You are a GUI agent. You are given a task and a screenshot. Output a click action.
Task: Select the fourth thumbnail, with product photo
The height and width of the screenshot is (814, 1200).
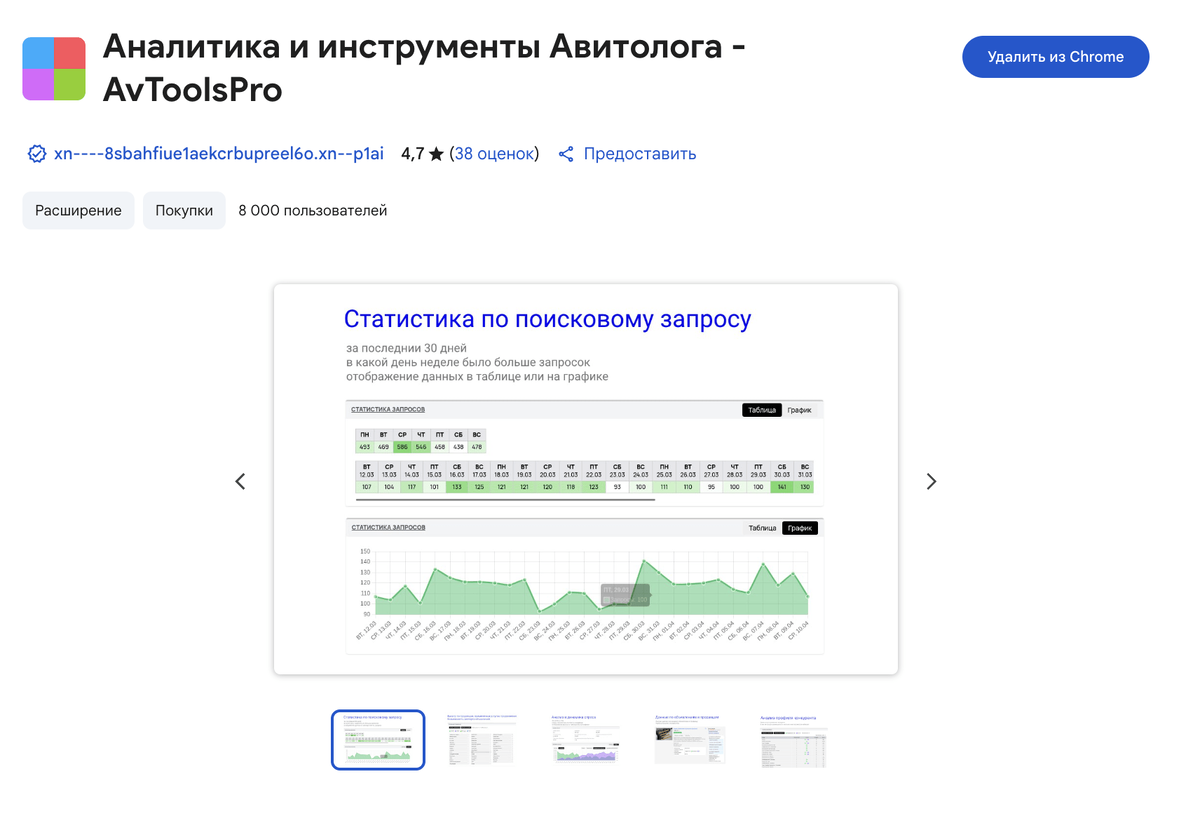click(x=690, y=740)
